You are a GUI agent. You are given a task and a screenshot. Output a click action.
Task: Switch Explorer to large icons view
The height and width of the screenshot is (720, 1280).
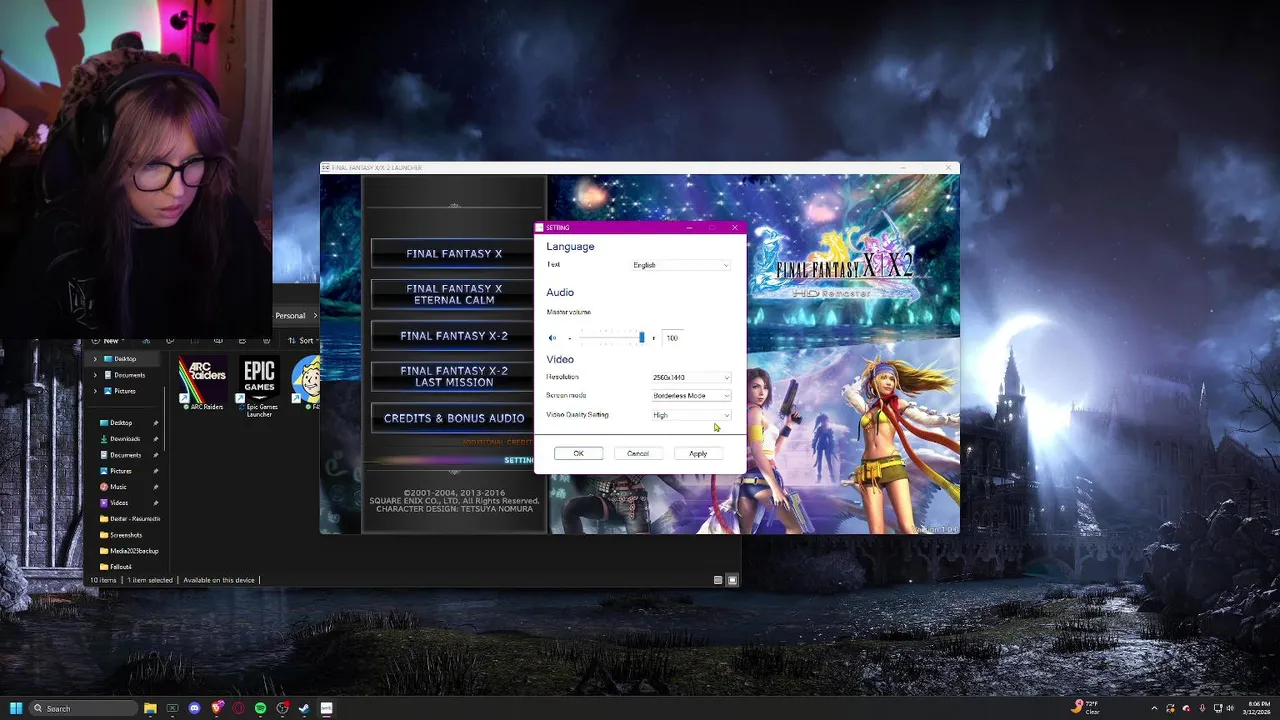click(732, 580)
